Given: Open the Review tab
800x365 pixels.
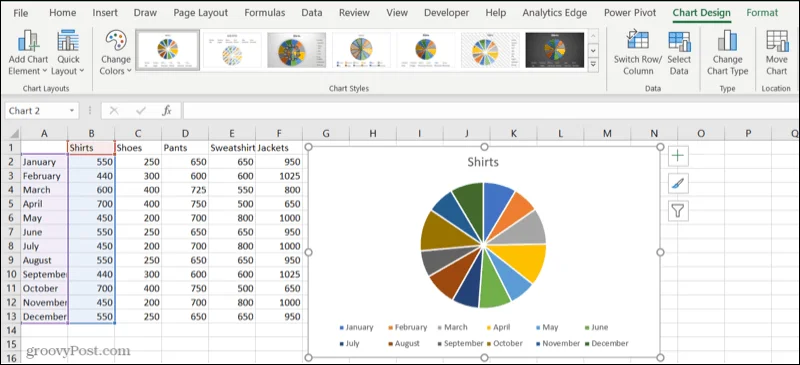Looking at the screenshot, I should pos(355,13).
